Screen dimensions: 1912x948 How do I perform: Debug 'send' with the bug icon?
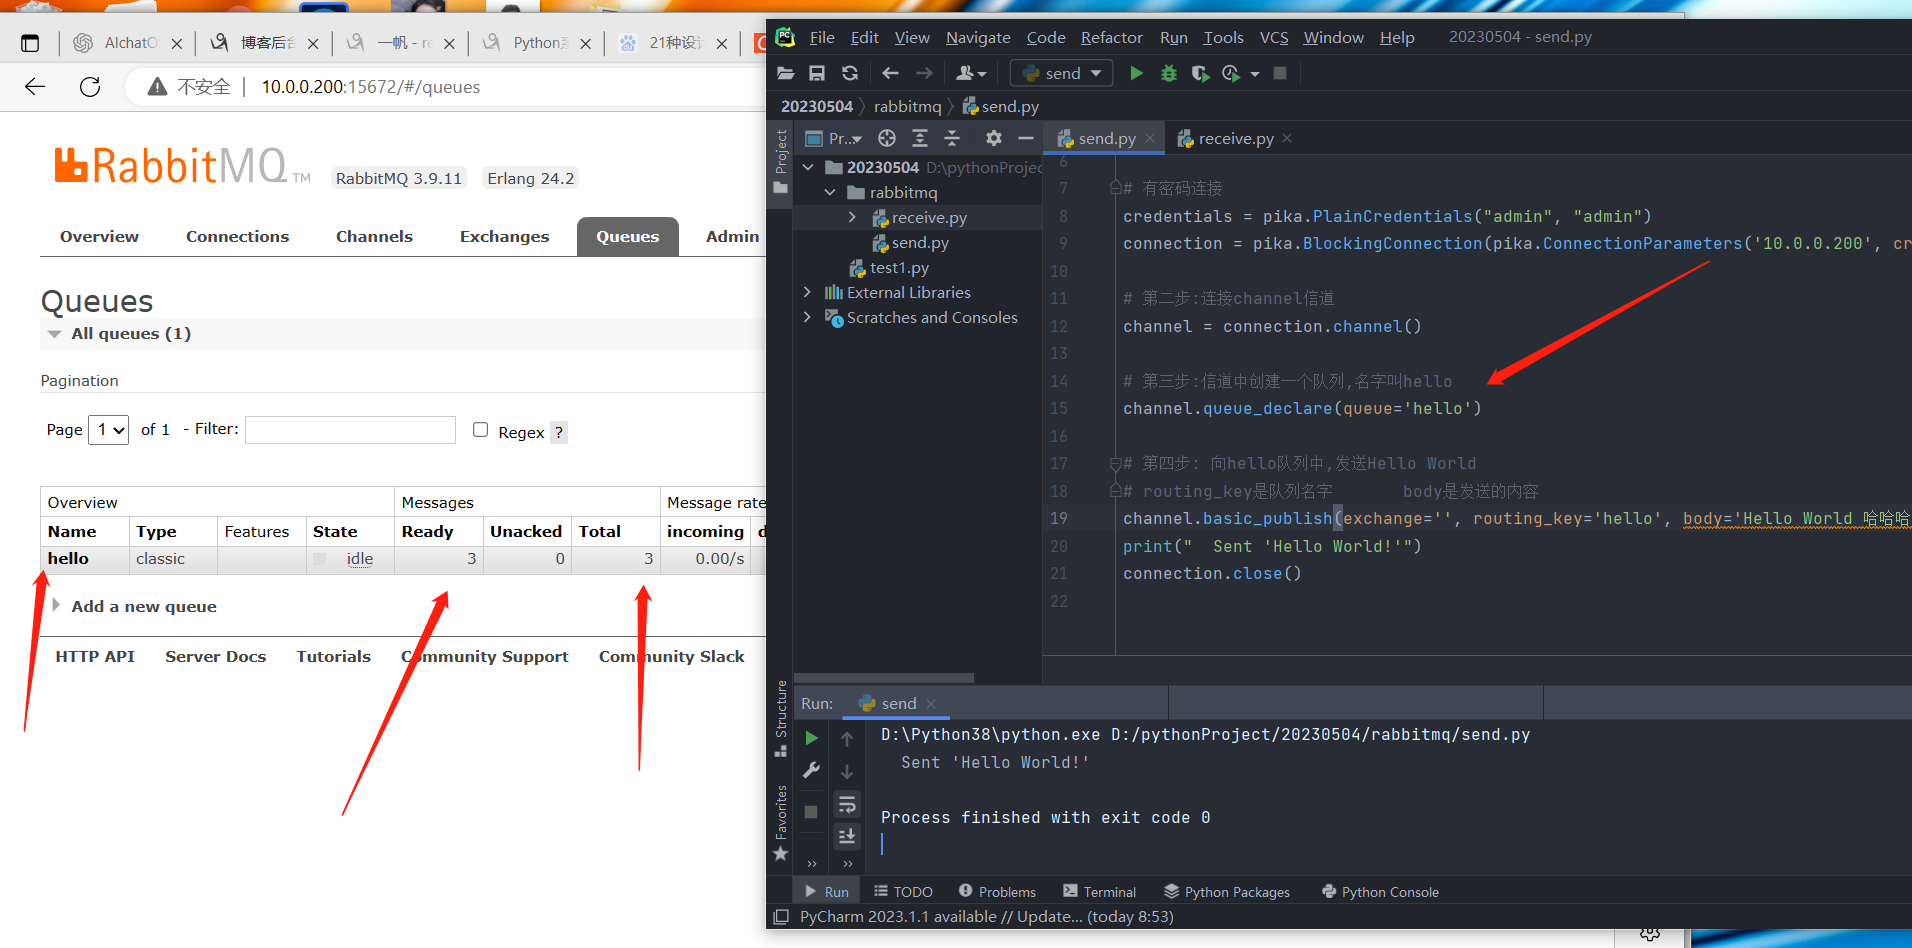click(1168, 73)
